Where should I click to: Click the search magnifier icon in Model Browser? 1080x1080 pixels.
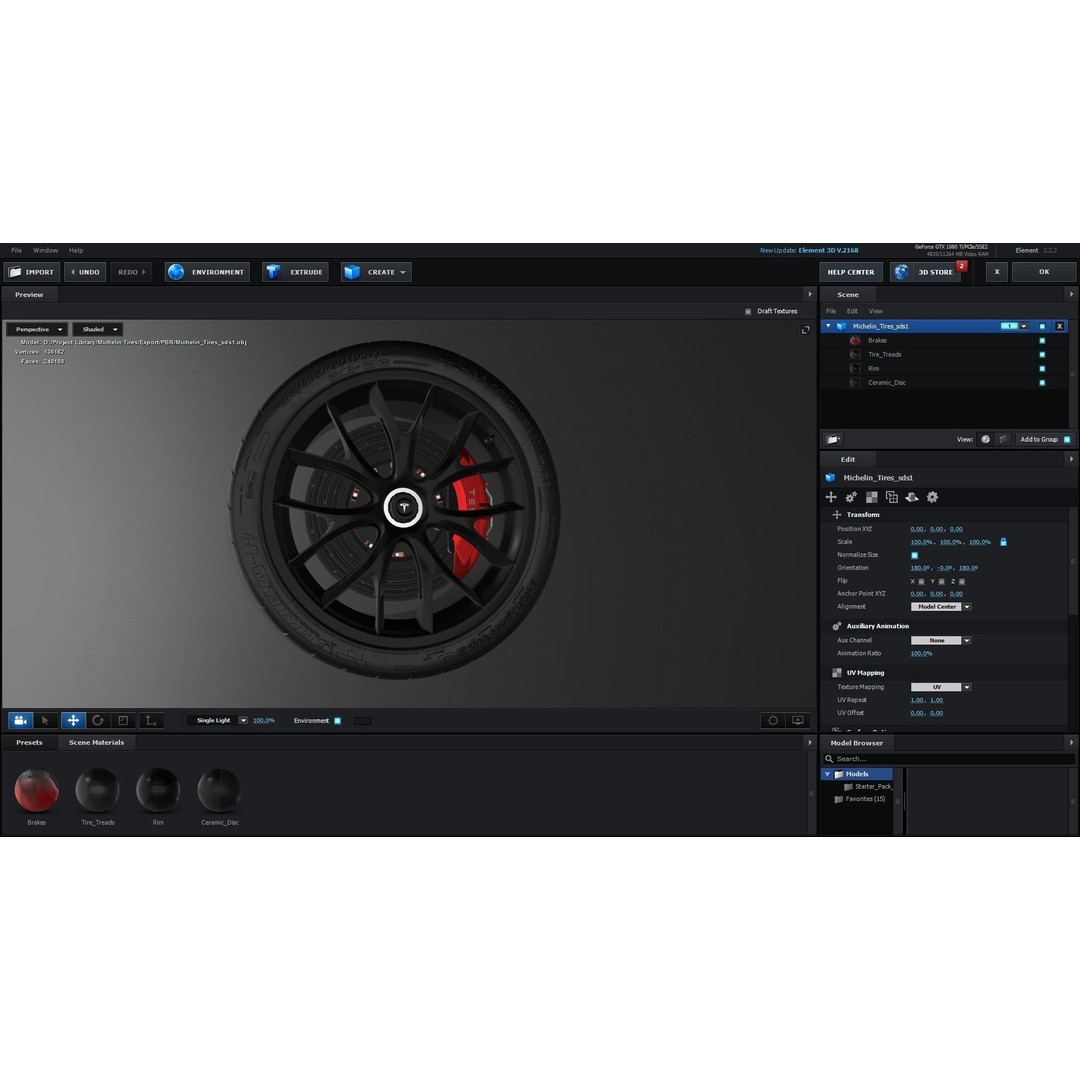pyautogui.click(x=829, y=759)
